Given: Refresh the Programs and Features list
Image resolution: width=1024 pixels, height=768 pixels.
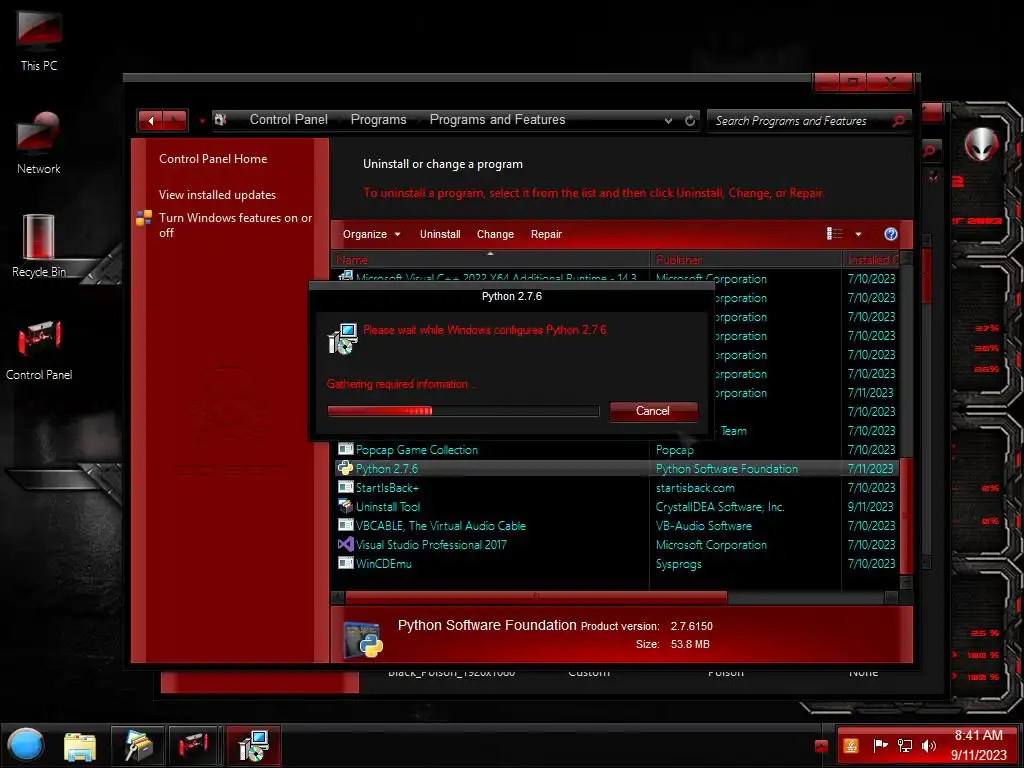Looking at the screenshot, I should 690,120.
